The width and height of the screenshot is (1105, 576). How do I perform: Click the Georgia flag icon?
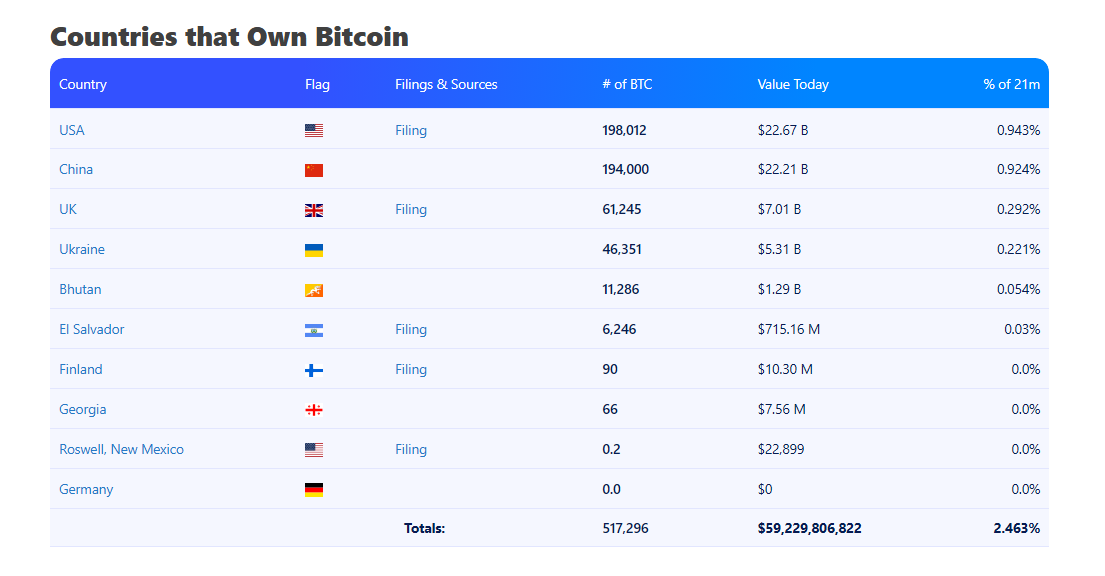coord(314,410)
